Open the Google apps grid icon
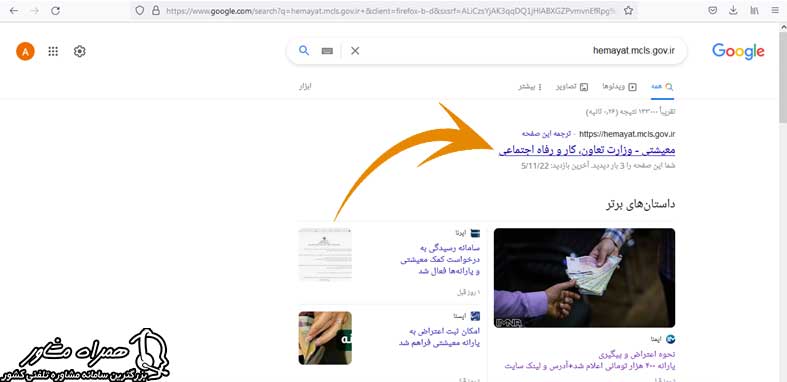 [x=53, y=51]
